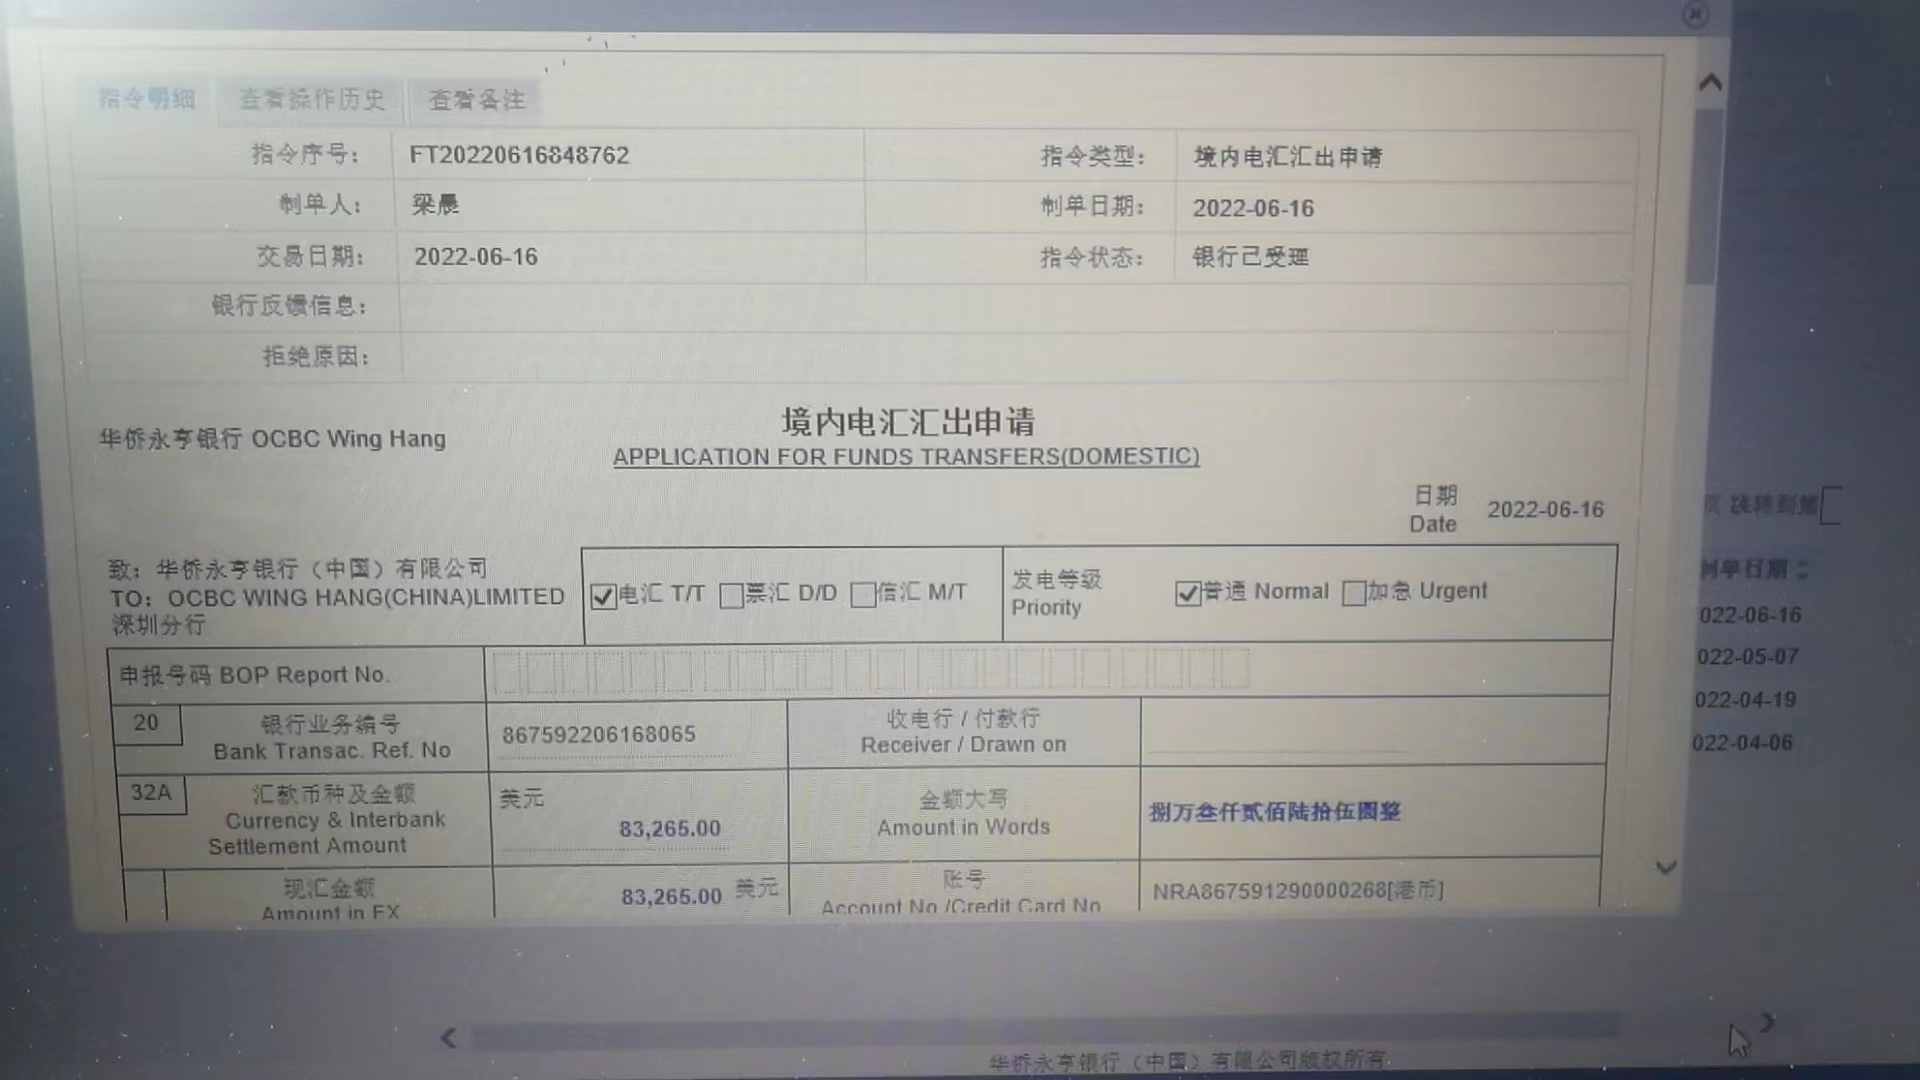Click the 022-04-06 entry in background list

pos(1742,743)
